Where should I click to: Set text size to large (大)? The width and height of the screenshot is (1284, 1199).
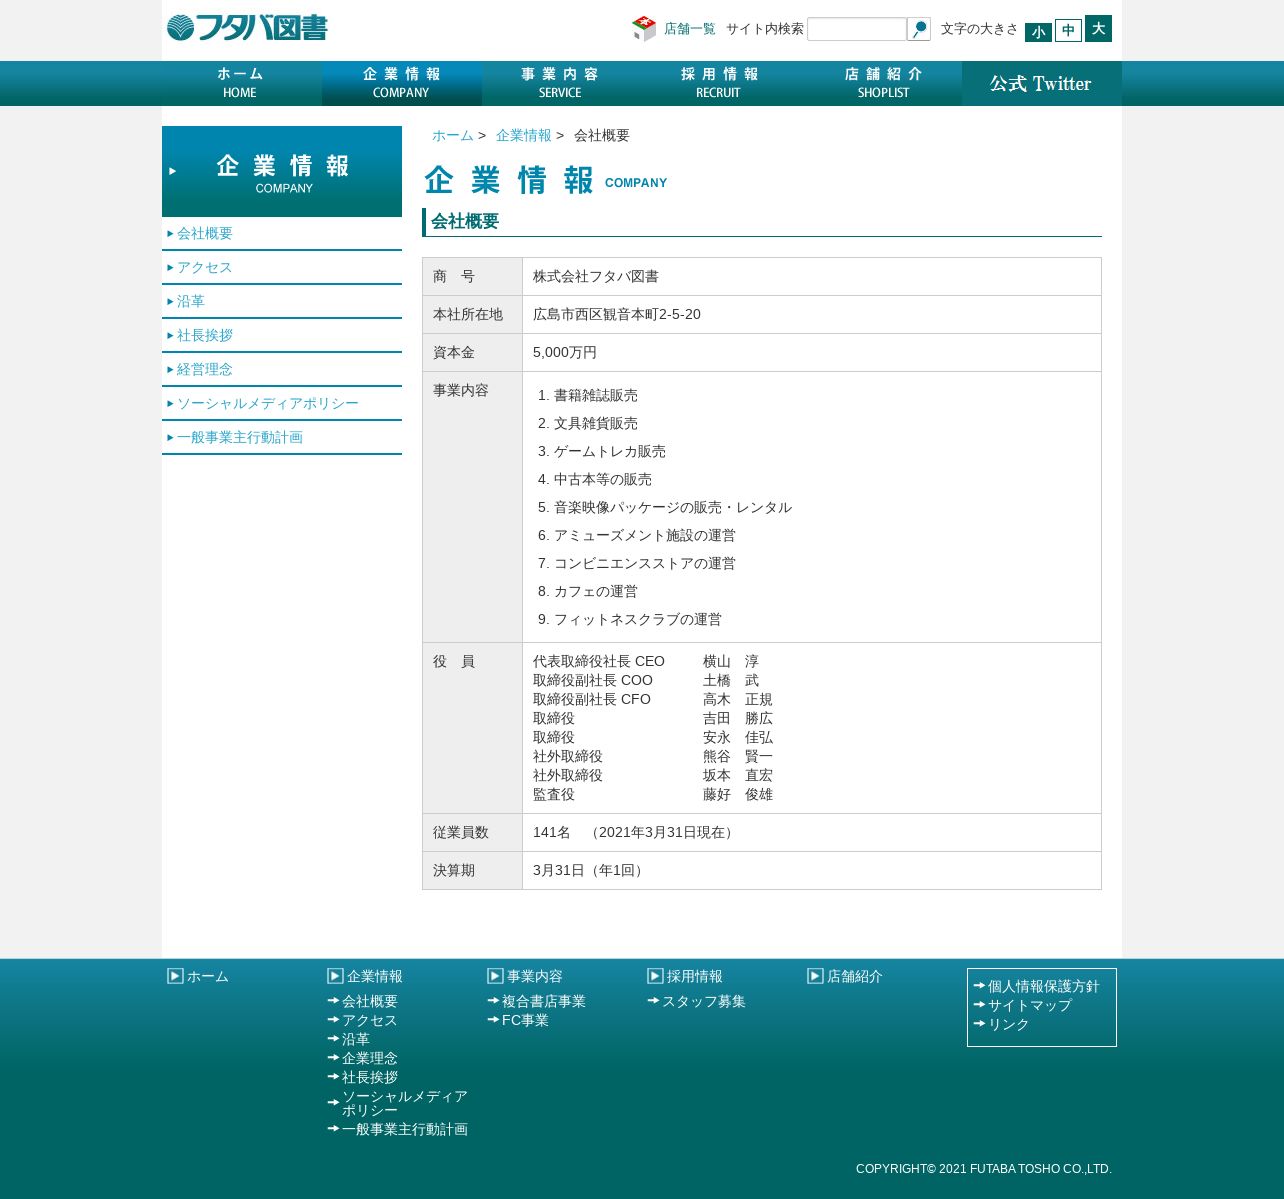(1098, 29)
